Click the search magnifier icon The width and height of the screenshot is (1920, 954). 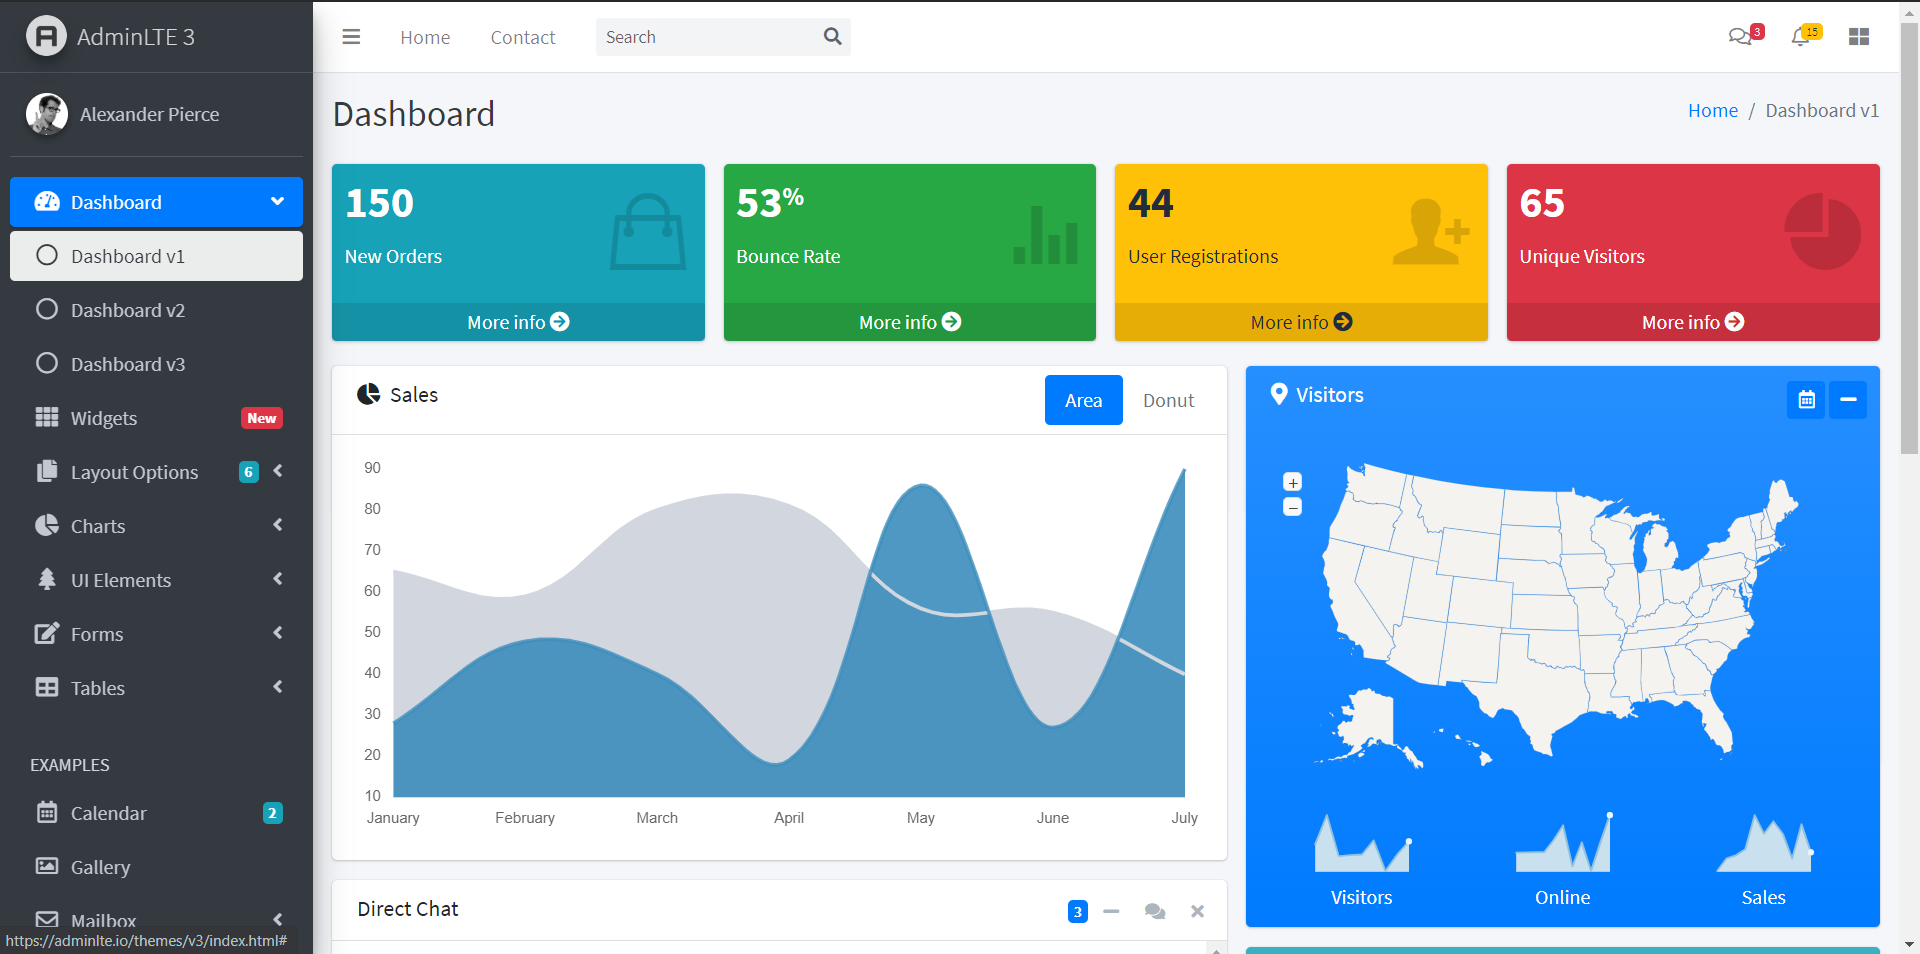[833, 36]
